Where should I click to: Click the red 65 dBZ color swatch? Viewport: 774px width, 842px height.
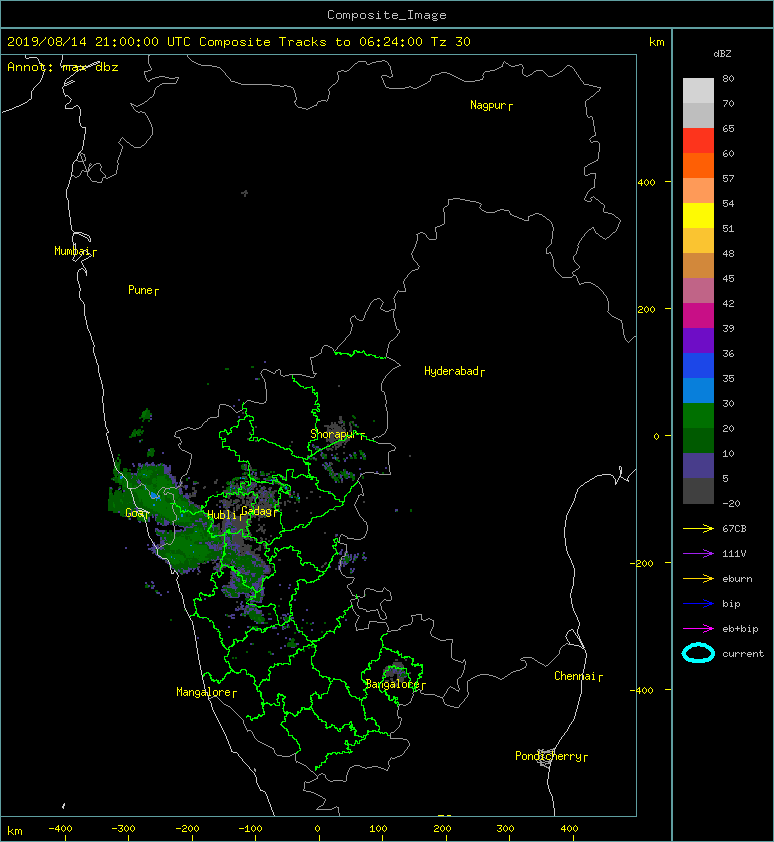(x=698, y=141)
